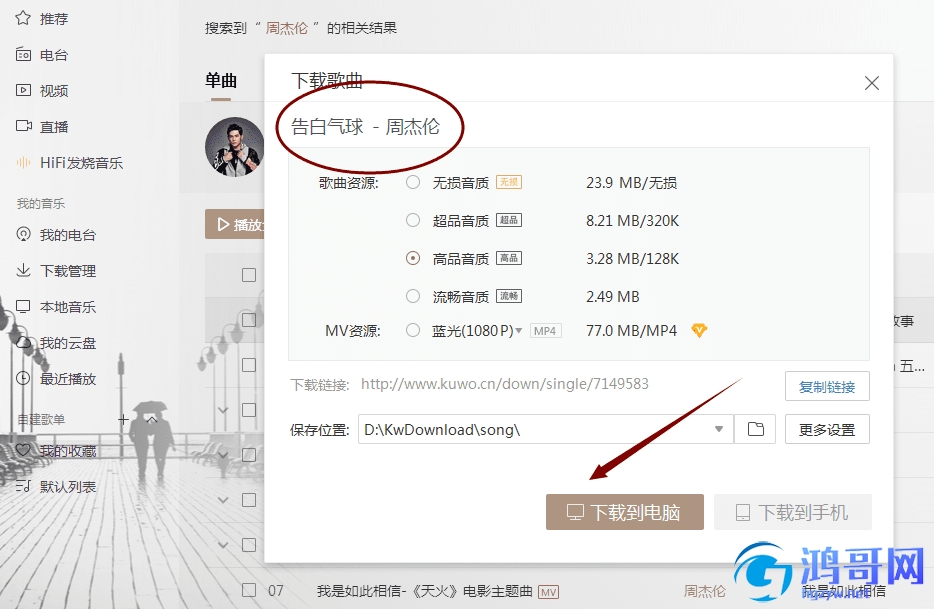Viewport: 934px width, 609px height.
Task: Click the 超品 quality badge
Action: tap(509, 220)
